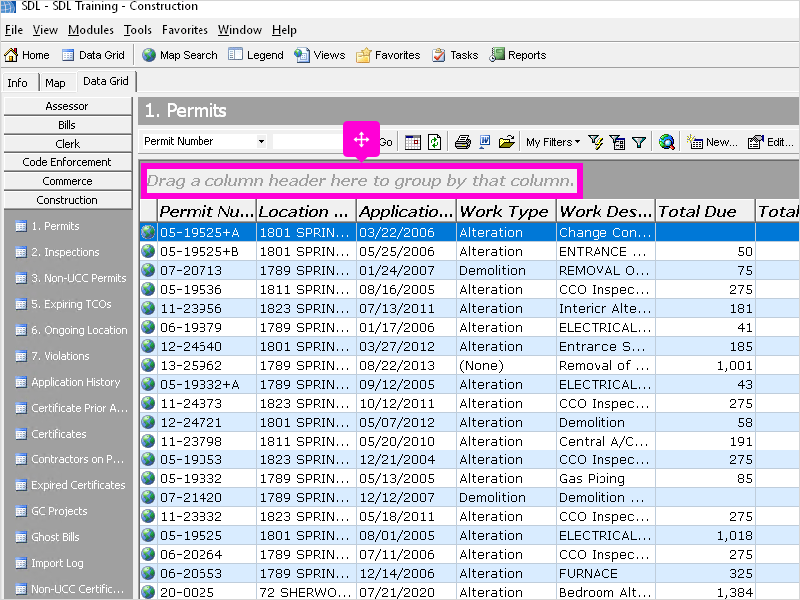Open the File menu
Viewport: 800px width, 600px height.
(14, 30)
